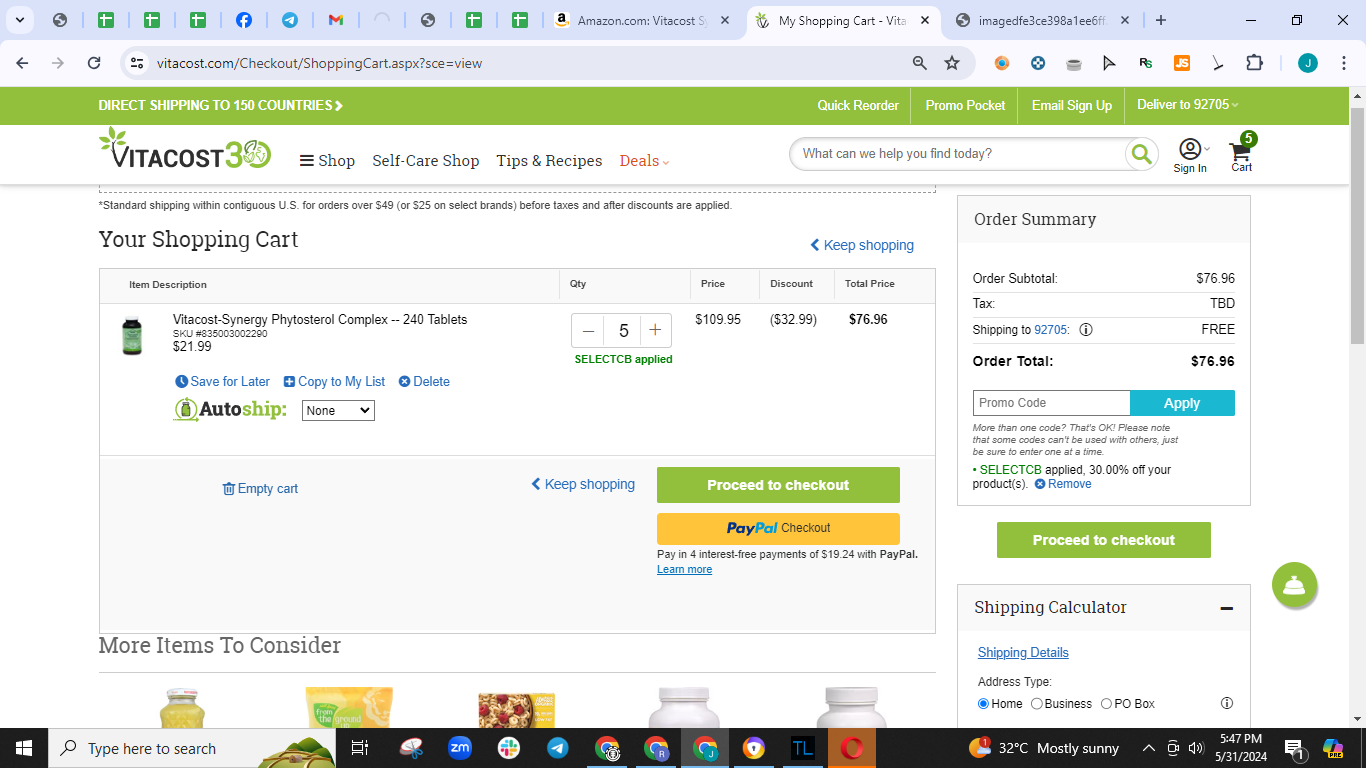Open the Chrome extensions puzzle icon
This screenshot has width=1366, height=768.
(x=1254, y=63)
